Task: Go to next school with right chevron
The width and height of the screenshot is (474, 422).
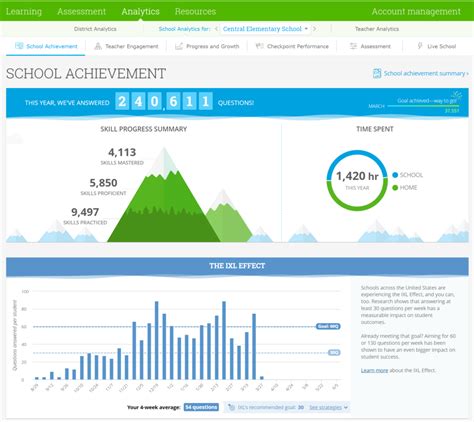Action: [315, 29]
